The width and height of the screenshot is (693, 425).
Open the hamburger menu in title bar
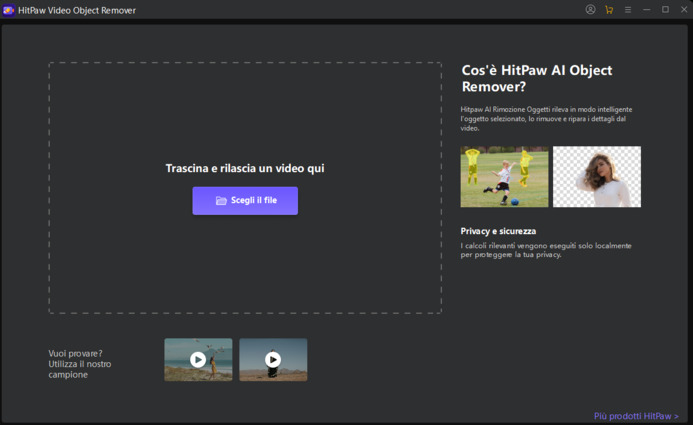[x=628, y=10]
